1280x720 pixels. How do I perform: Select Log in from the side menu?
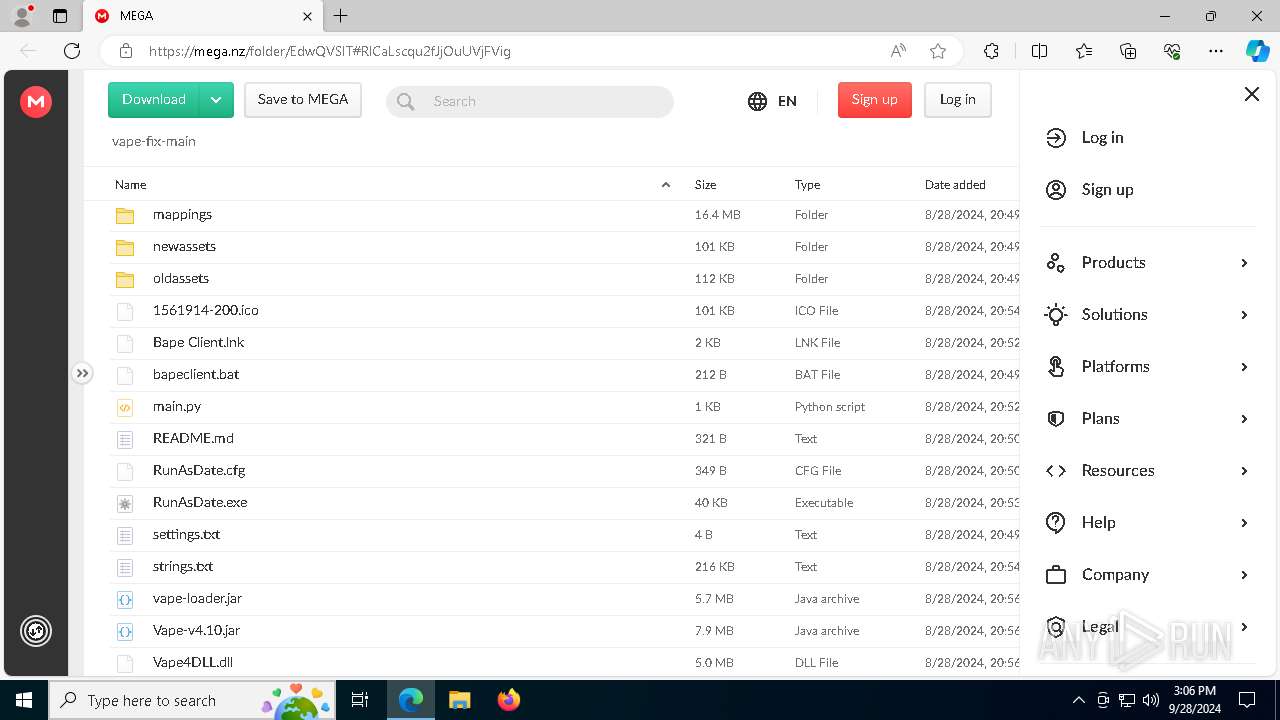coord(1102,138)
